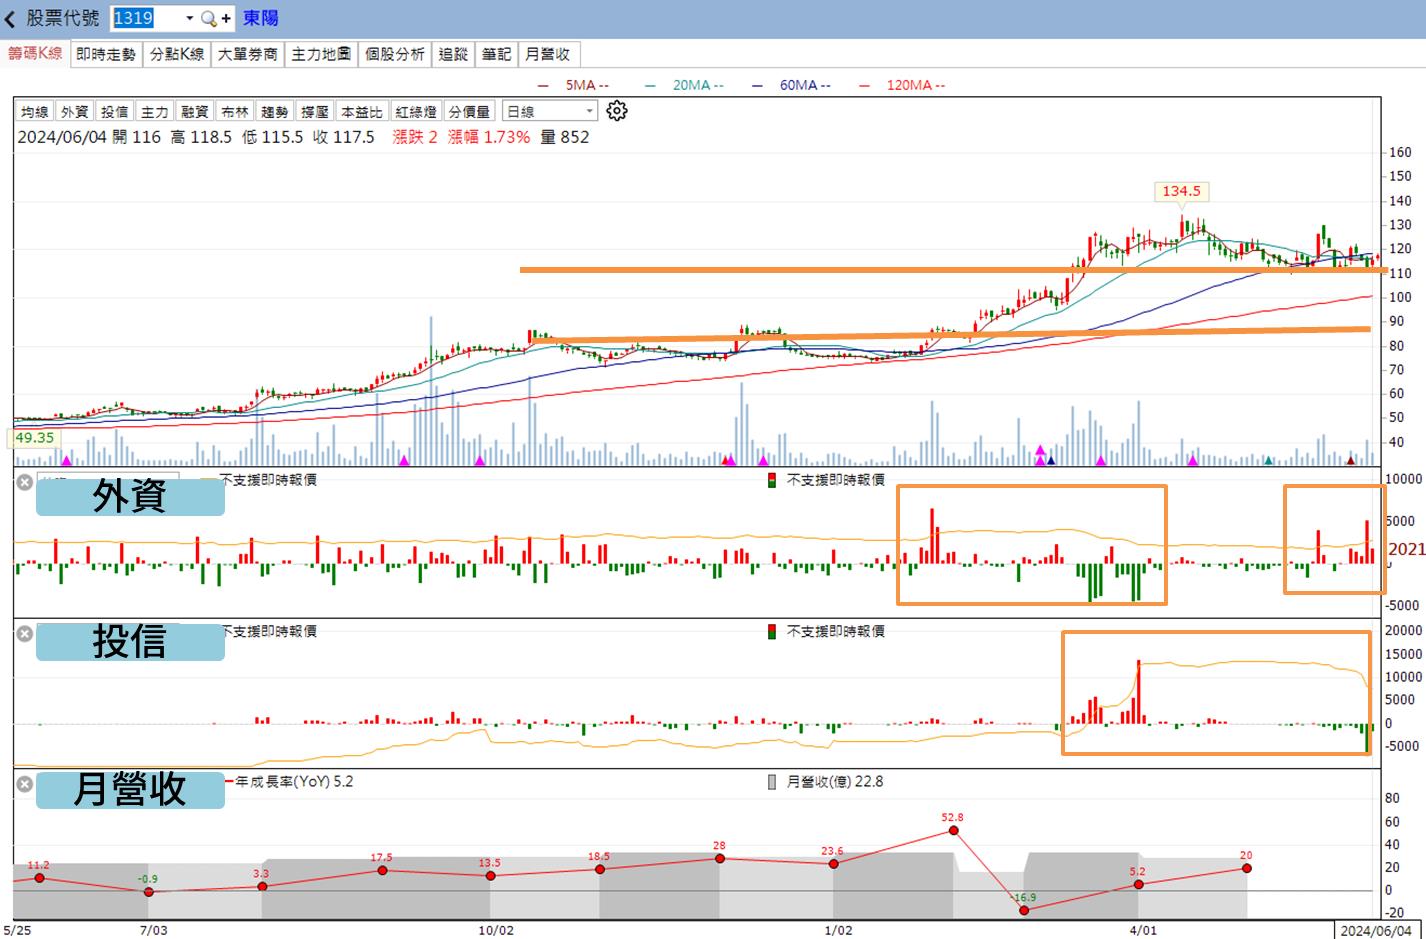
Task: Switch to the 即時走勢 tab
Action: click(x=106, y=54)
